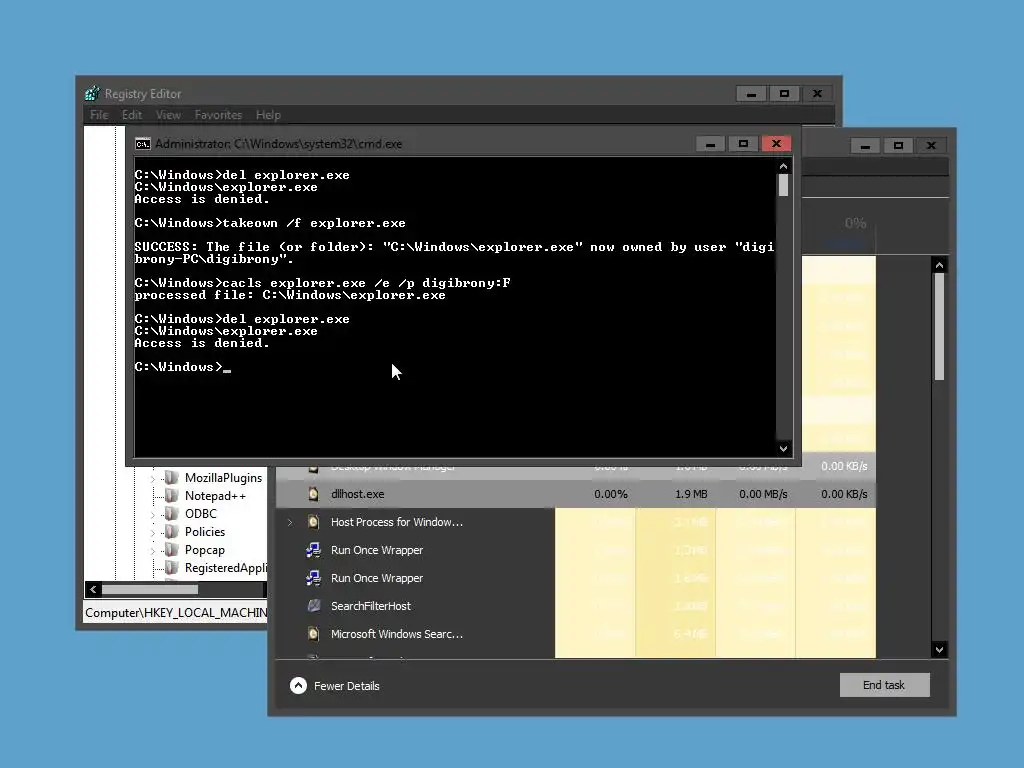Open the Favorites menu in Registry Editor
Viewport: 1024px width, 768px height.
(x=218, y=115)
